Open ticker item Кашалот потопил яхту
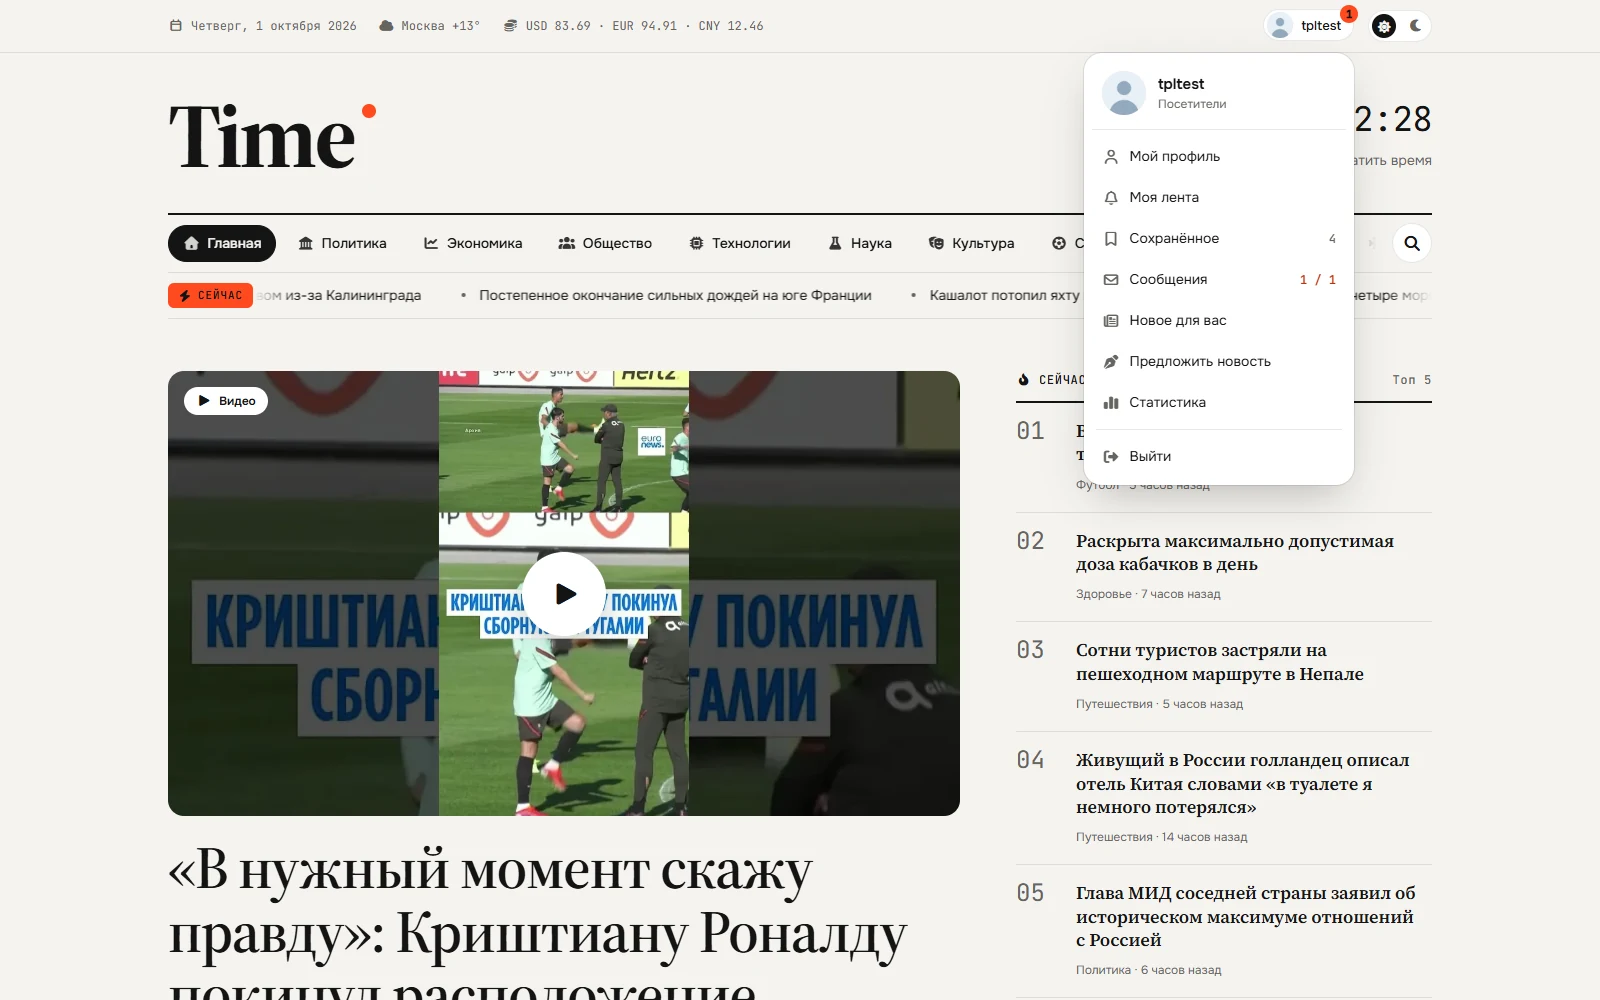The width and height of the screenshot is (1600, 1000). click(x=1004, y=295)
